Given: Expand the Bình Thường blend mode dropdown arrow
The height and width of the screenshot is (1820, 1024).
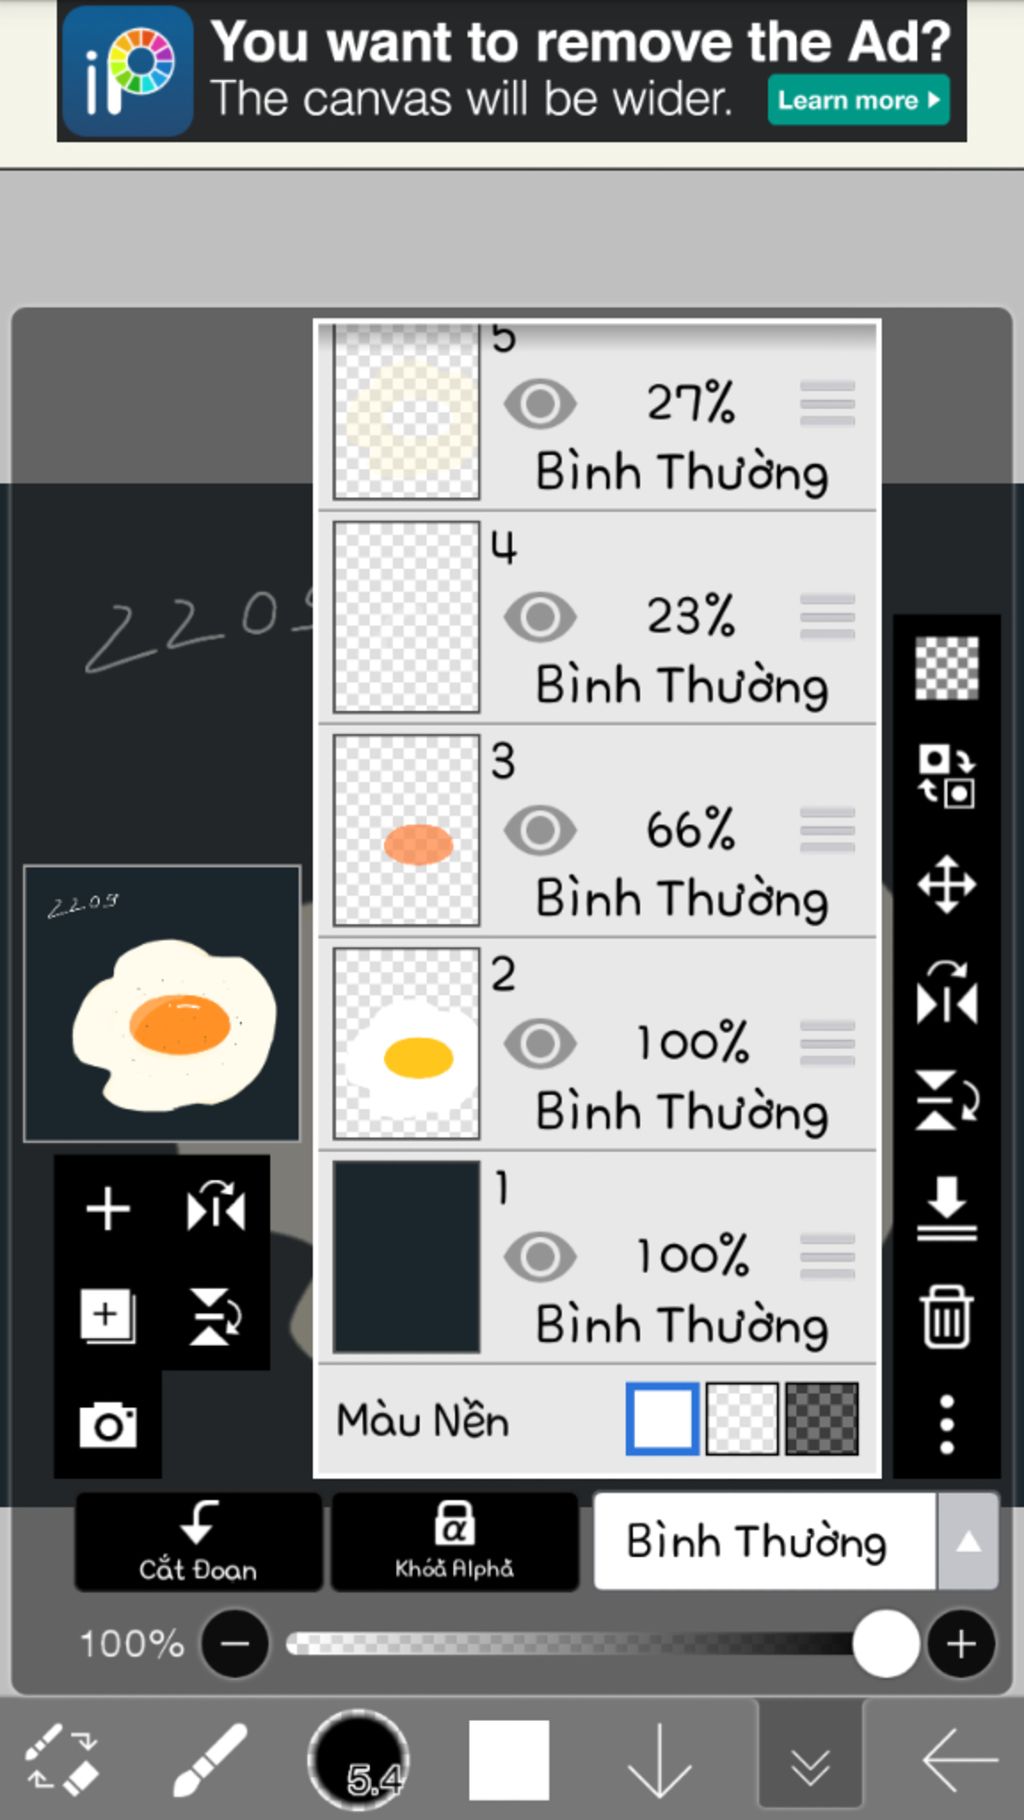Looking at the screenshot, I should (967, 1541).
